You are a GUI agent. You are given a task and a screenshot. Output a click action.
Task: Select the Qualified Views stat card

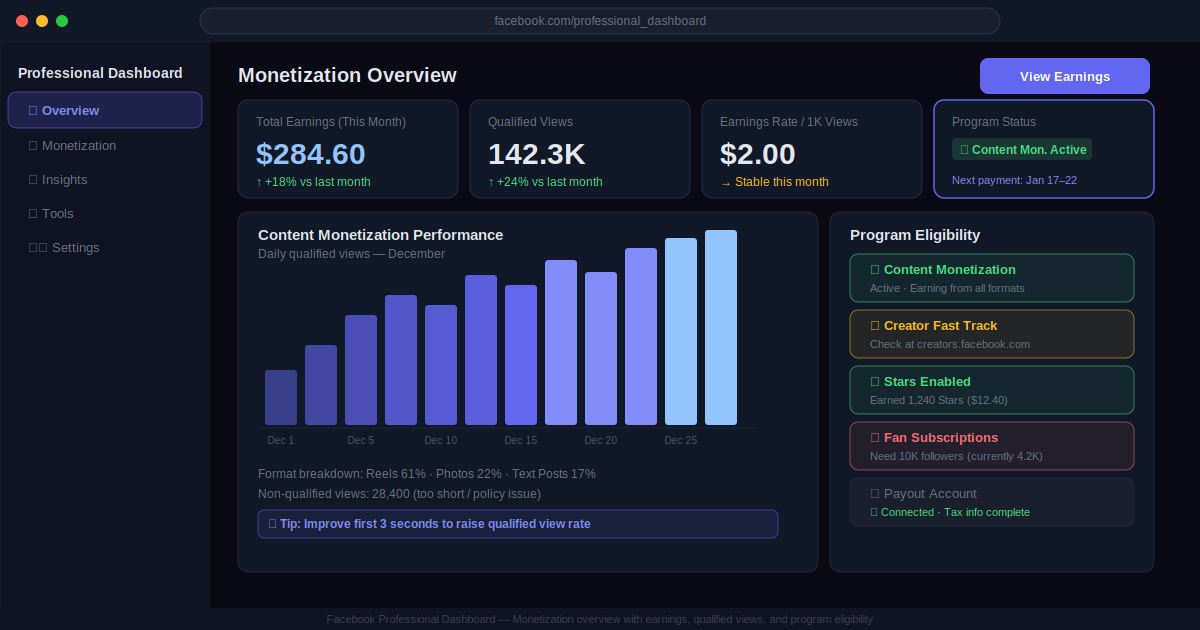pos(580,149)
